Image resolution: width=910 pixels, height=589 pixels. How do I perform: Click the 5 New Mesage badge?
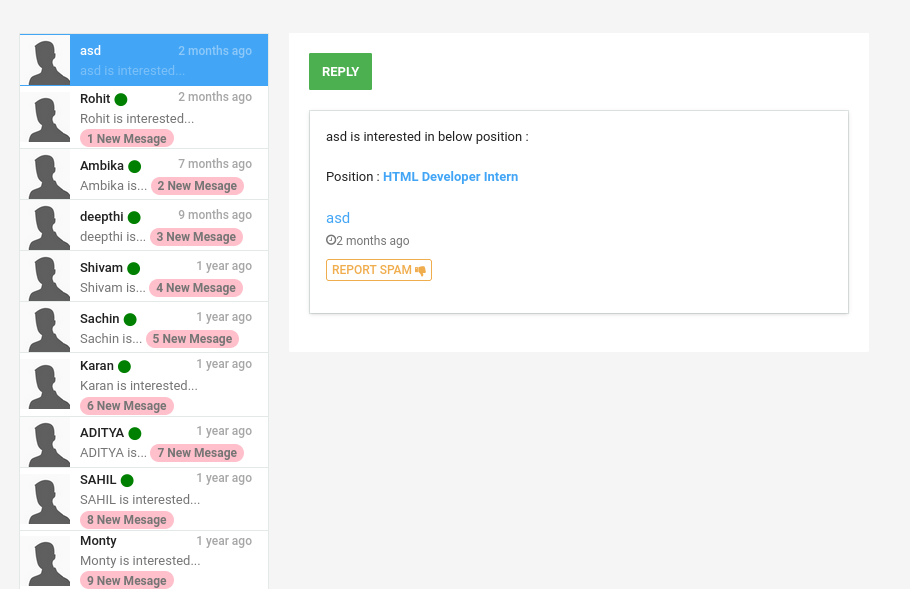[x=192, y=339]
